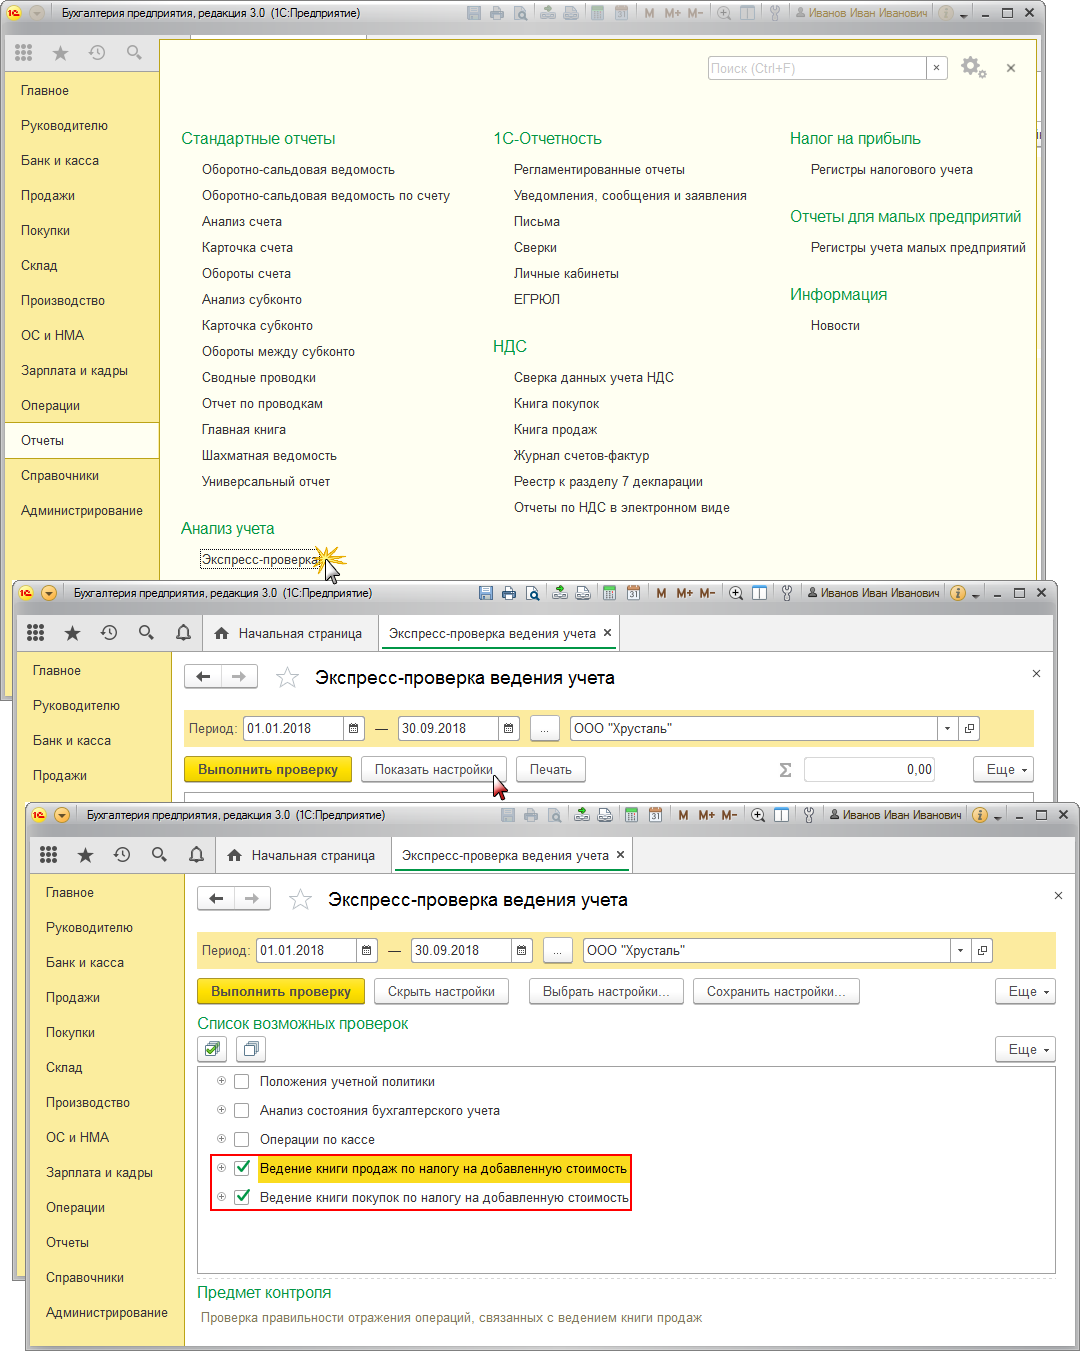
Task: Click "Выбрать настройки..." button
Action: (x=606, y=991)
